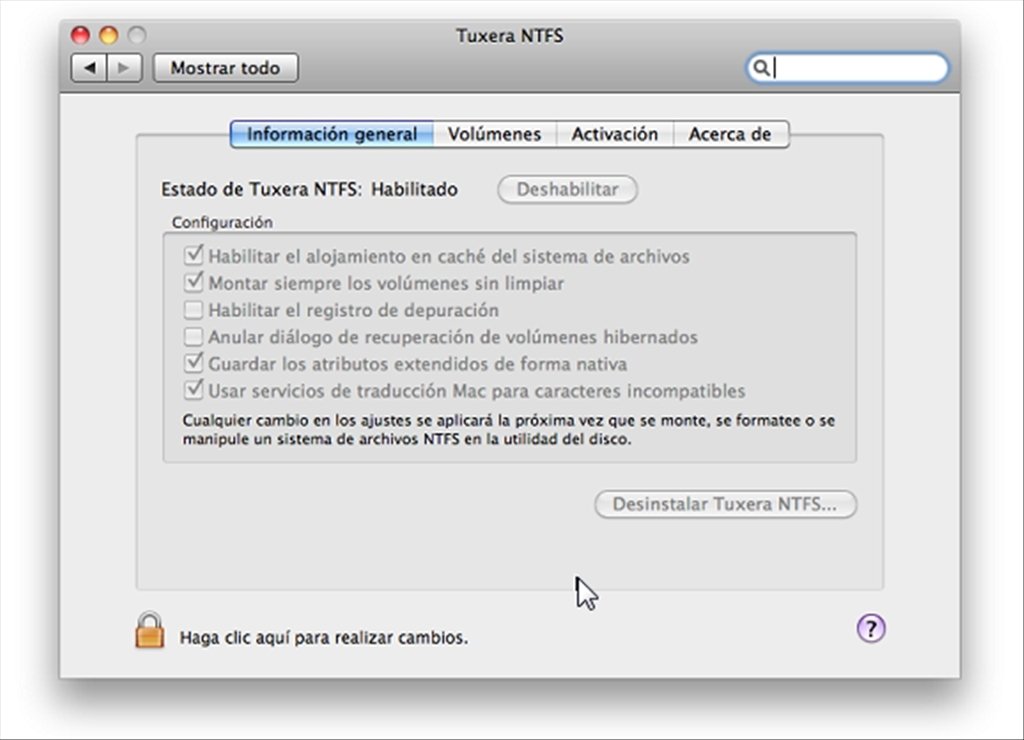Click the magnifying glass search icon
Screen dimensions: 1024x740
tap(761, 68)
